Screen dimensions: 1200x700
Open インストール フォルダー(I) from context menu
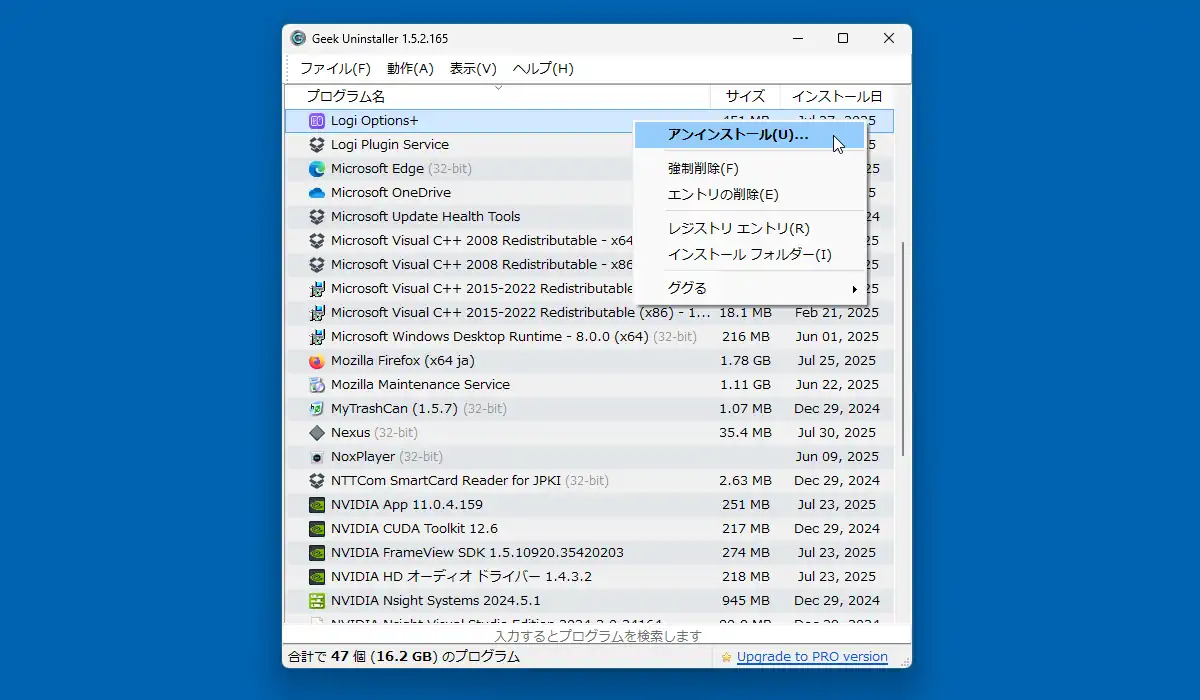[750, 255]
